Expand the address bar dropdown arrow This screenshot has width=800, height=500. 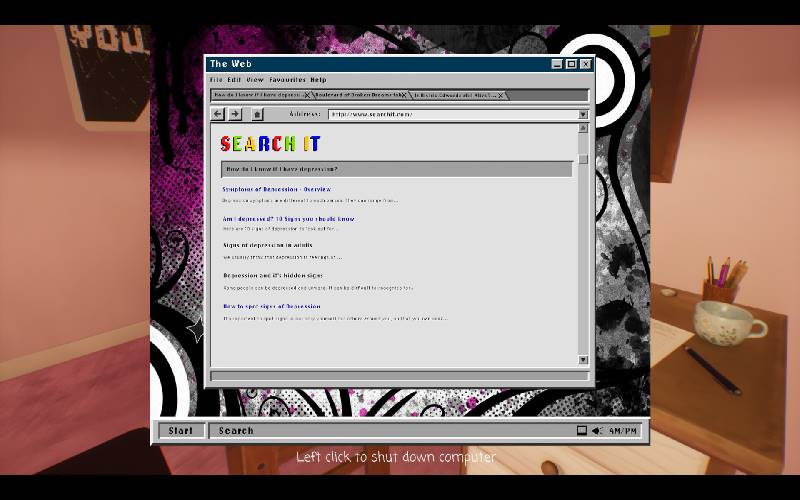[583, 114]
